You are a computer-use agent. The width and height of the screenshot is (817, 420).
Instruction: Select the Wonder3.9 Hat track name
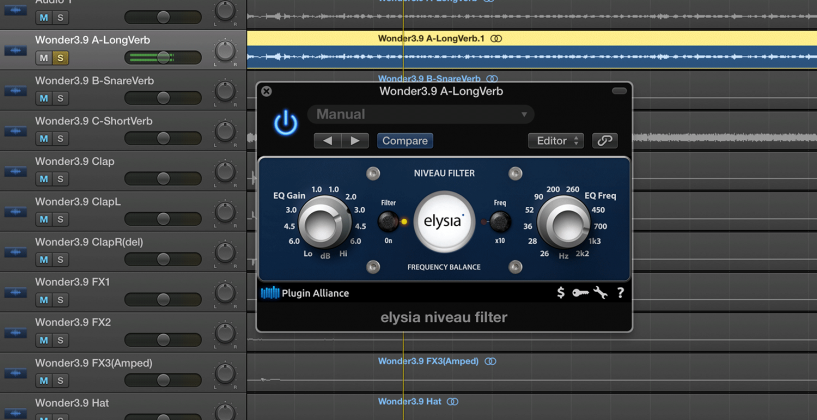72,403
